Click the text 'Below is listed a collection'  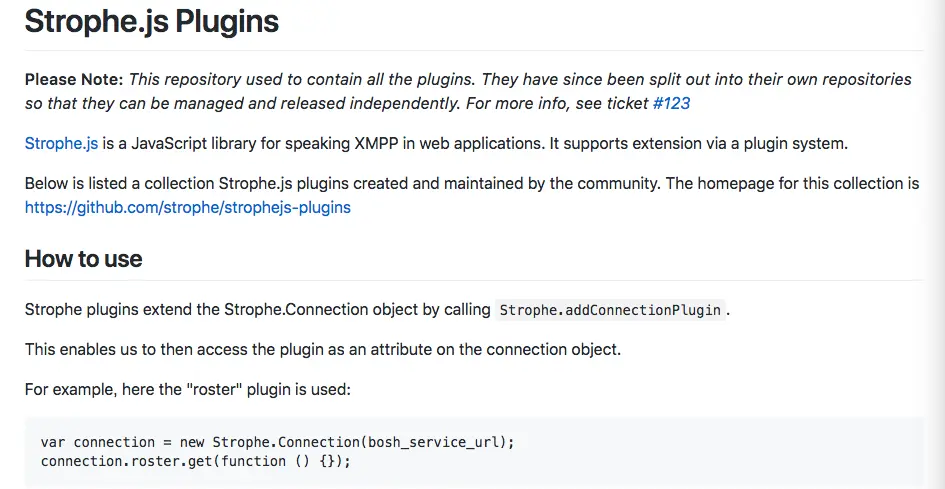pos(119,183)
